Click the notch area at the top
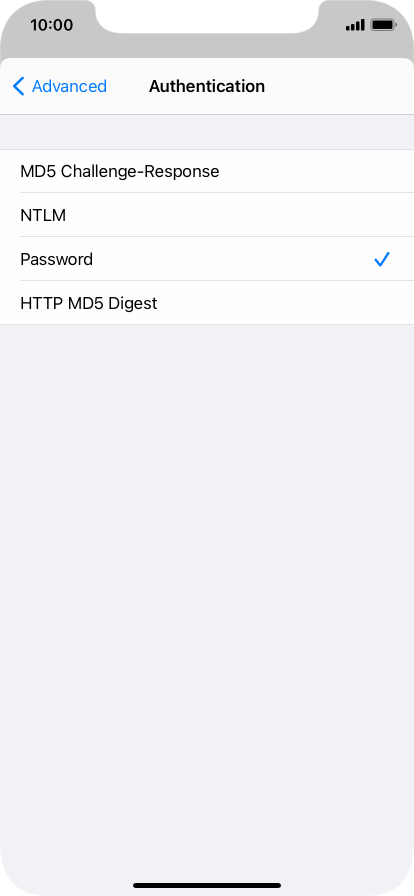414x896 pixels. pos(207,16)
